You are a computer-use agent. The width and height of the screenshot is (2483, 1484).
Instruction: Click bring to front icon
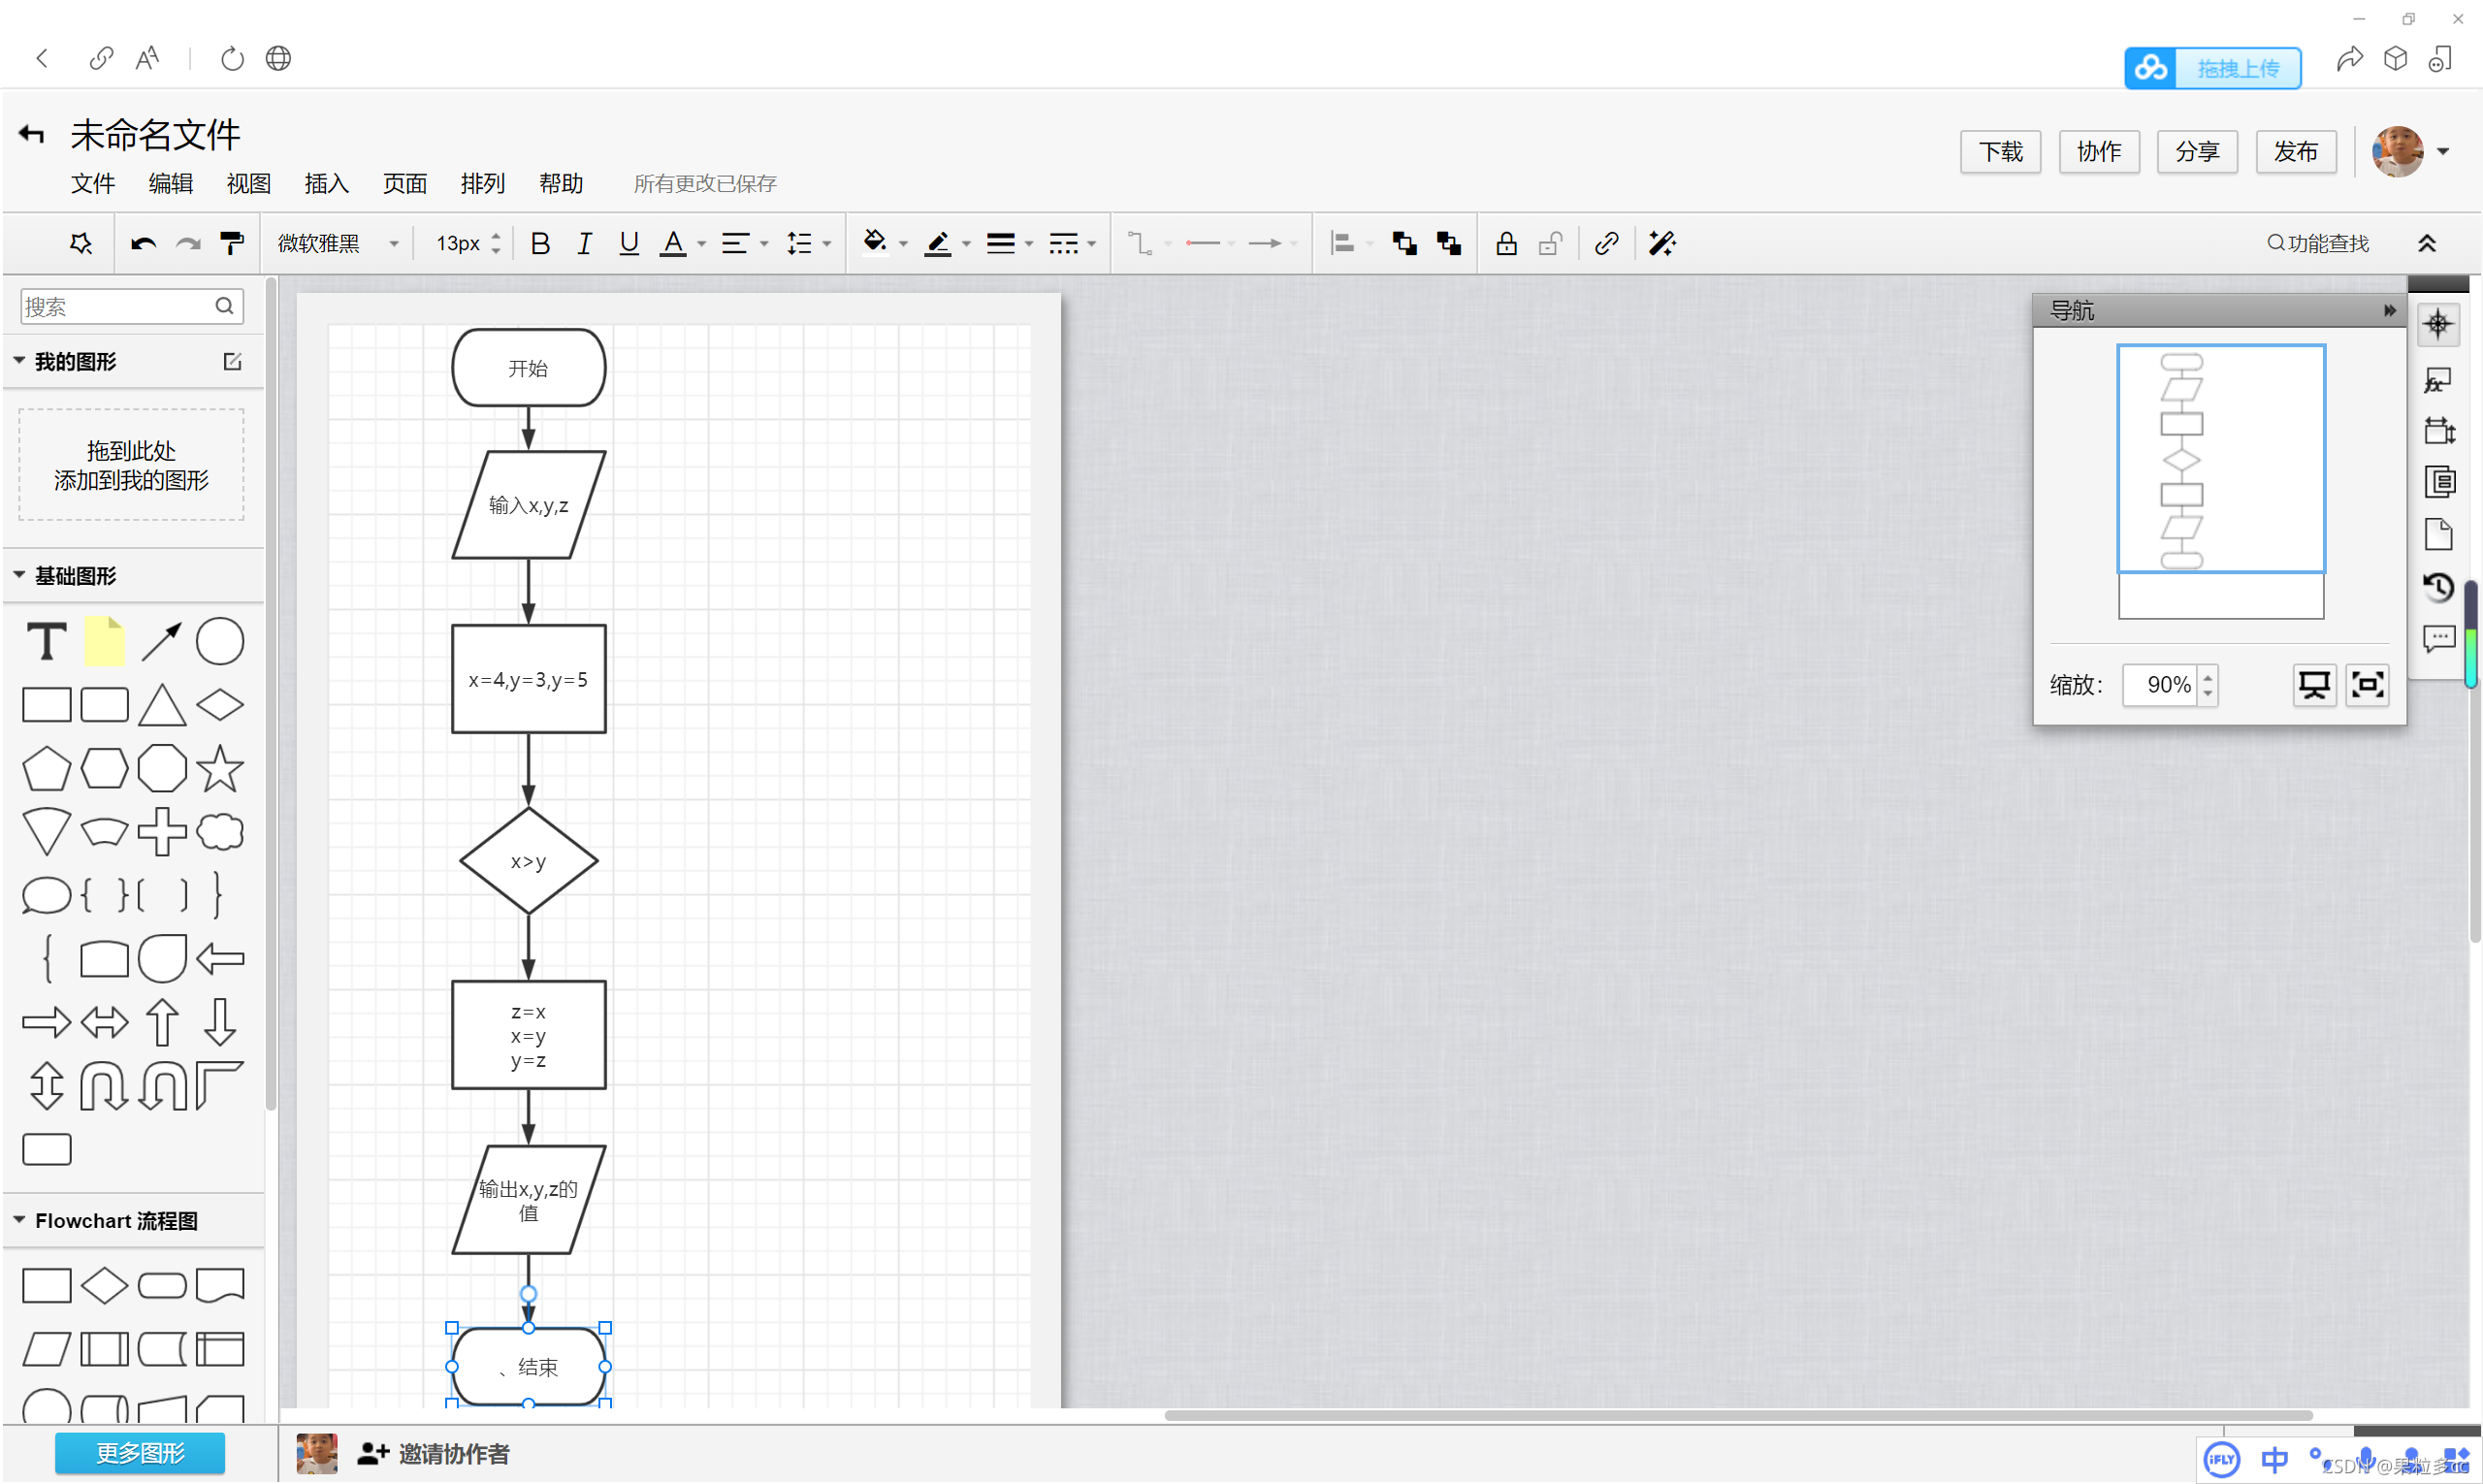[x=1404, y=243]
